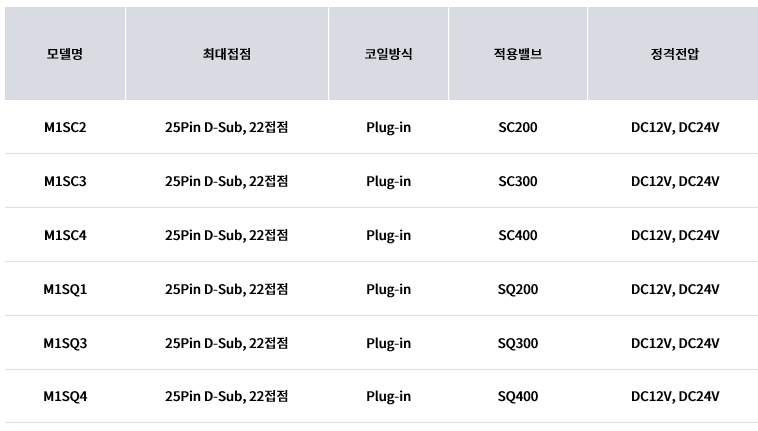Click the SC400 applicable valve cell
The height and width of the screenshot is (431, 758).
point(518,235)
